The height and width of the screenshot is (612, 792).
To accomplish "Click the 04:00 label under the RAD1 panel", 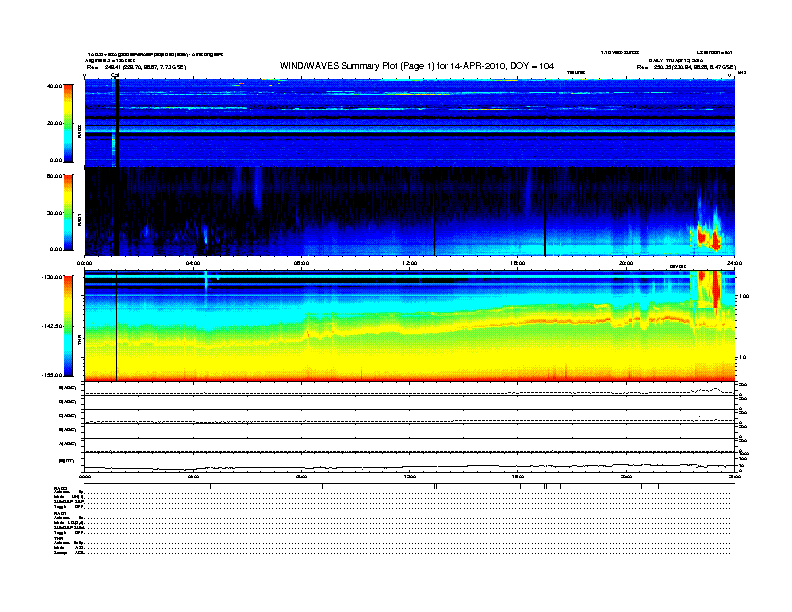I will [193, 264].
